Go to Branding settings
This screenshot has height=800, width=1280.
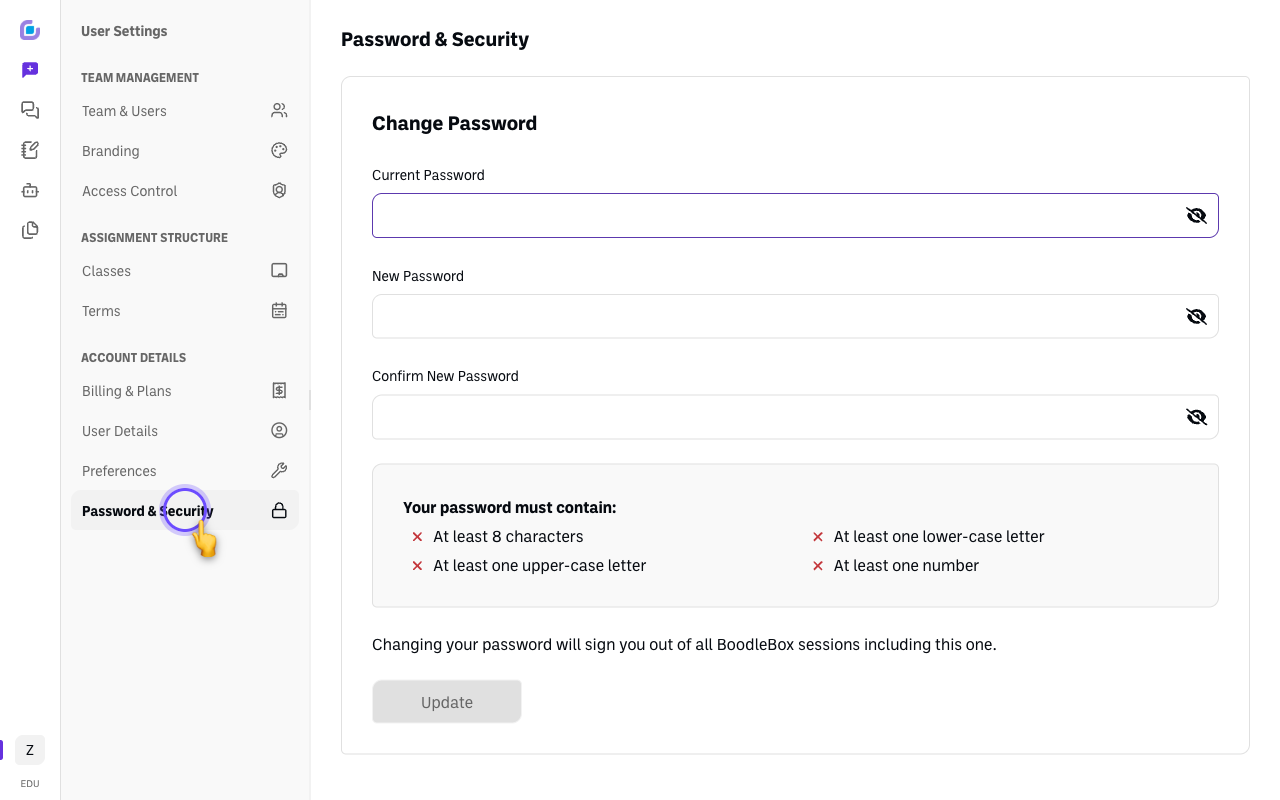185,151
